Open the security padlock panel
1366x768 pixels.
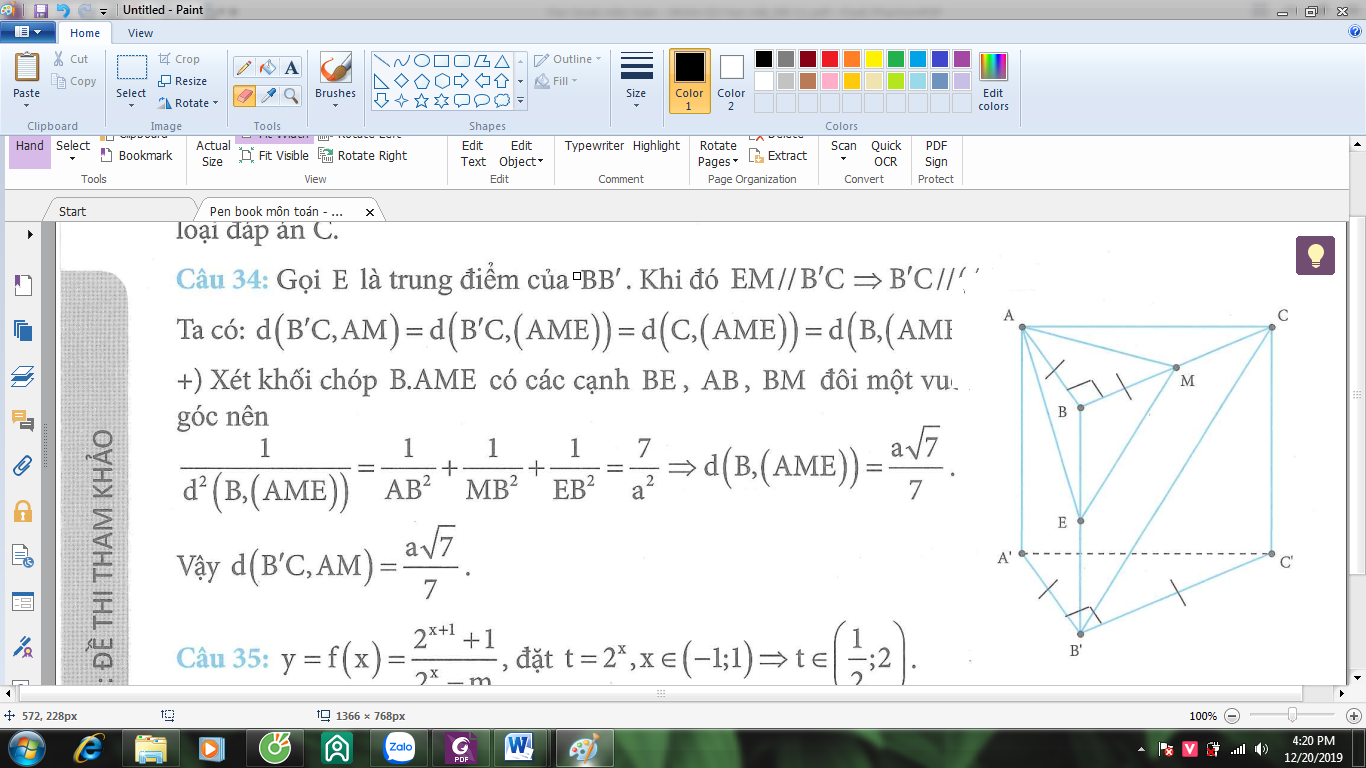pos(22,512)
